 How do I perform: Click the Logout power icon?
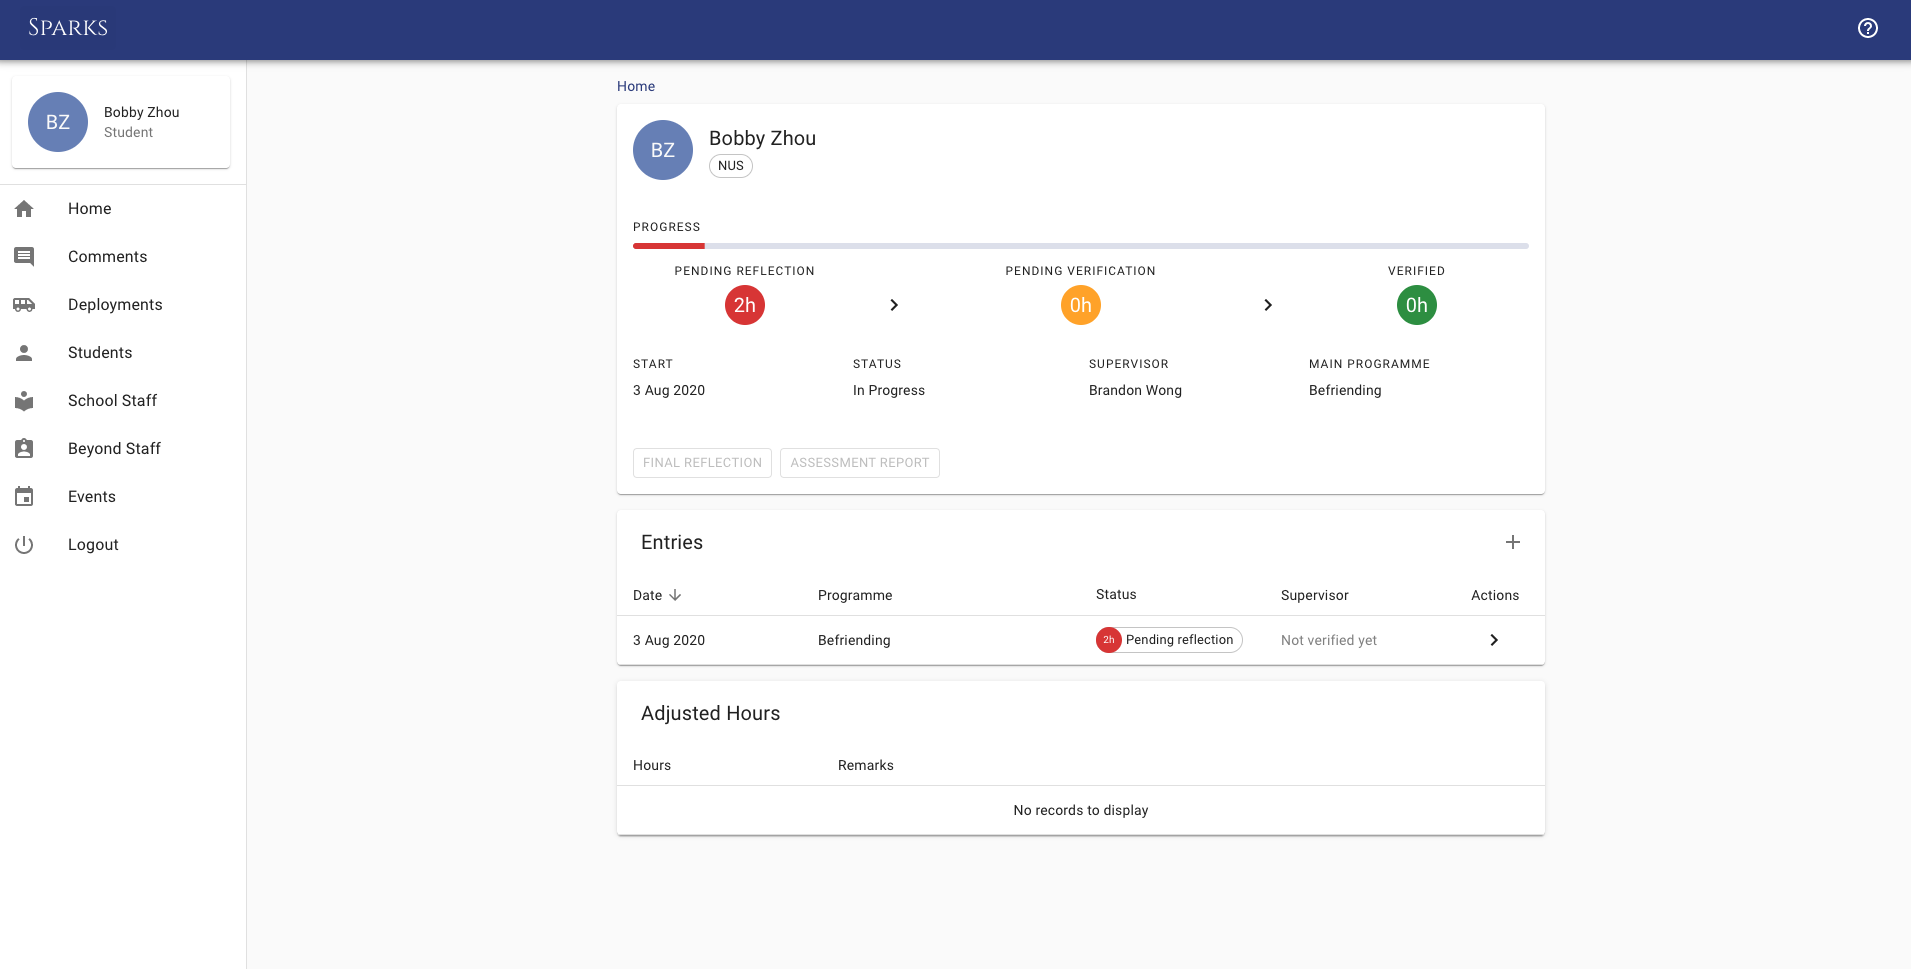24,545
